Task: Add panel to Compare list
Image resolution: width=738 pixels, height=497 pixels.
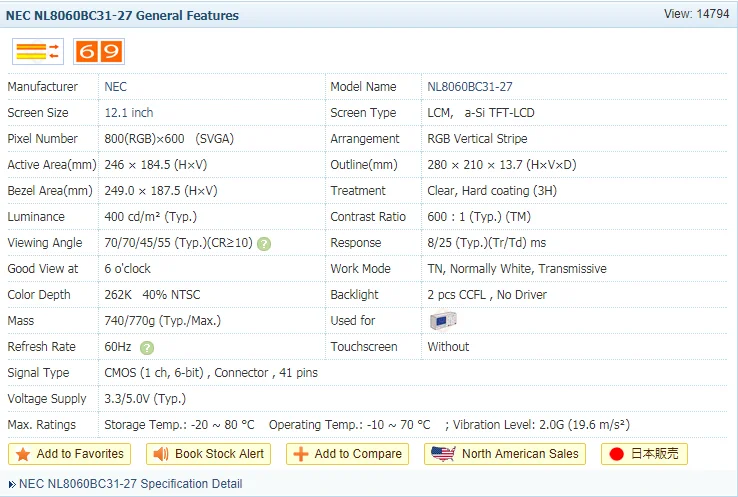Action: (347, 454)
